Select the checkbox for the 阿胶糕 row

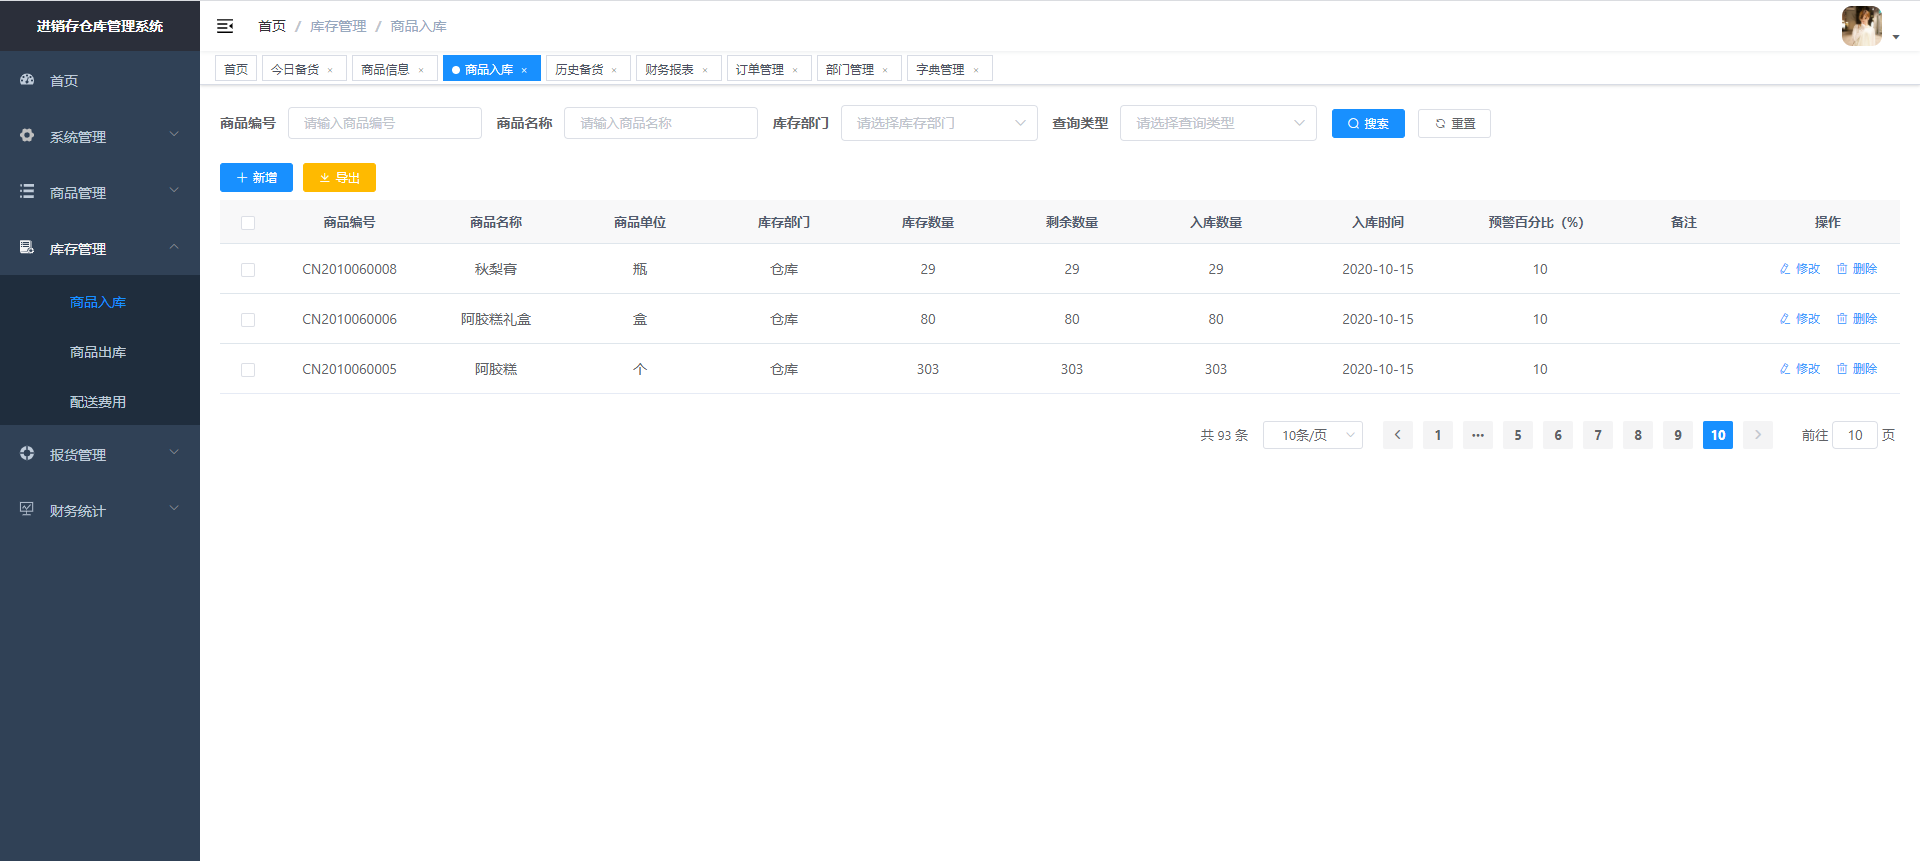click(248, 370)
